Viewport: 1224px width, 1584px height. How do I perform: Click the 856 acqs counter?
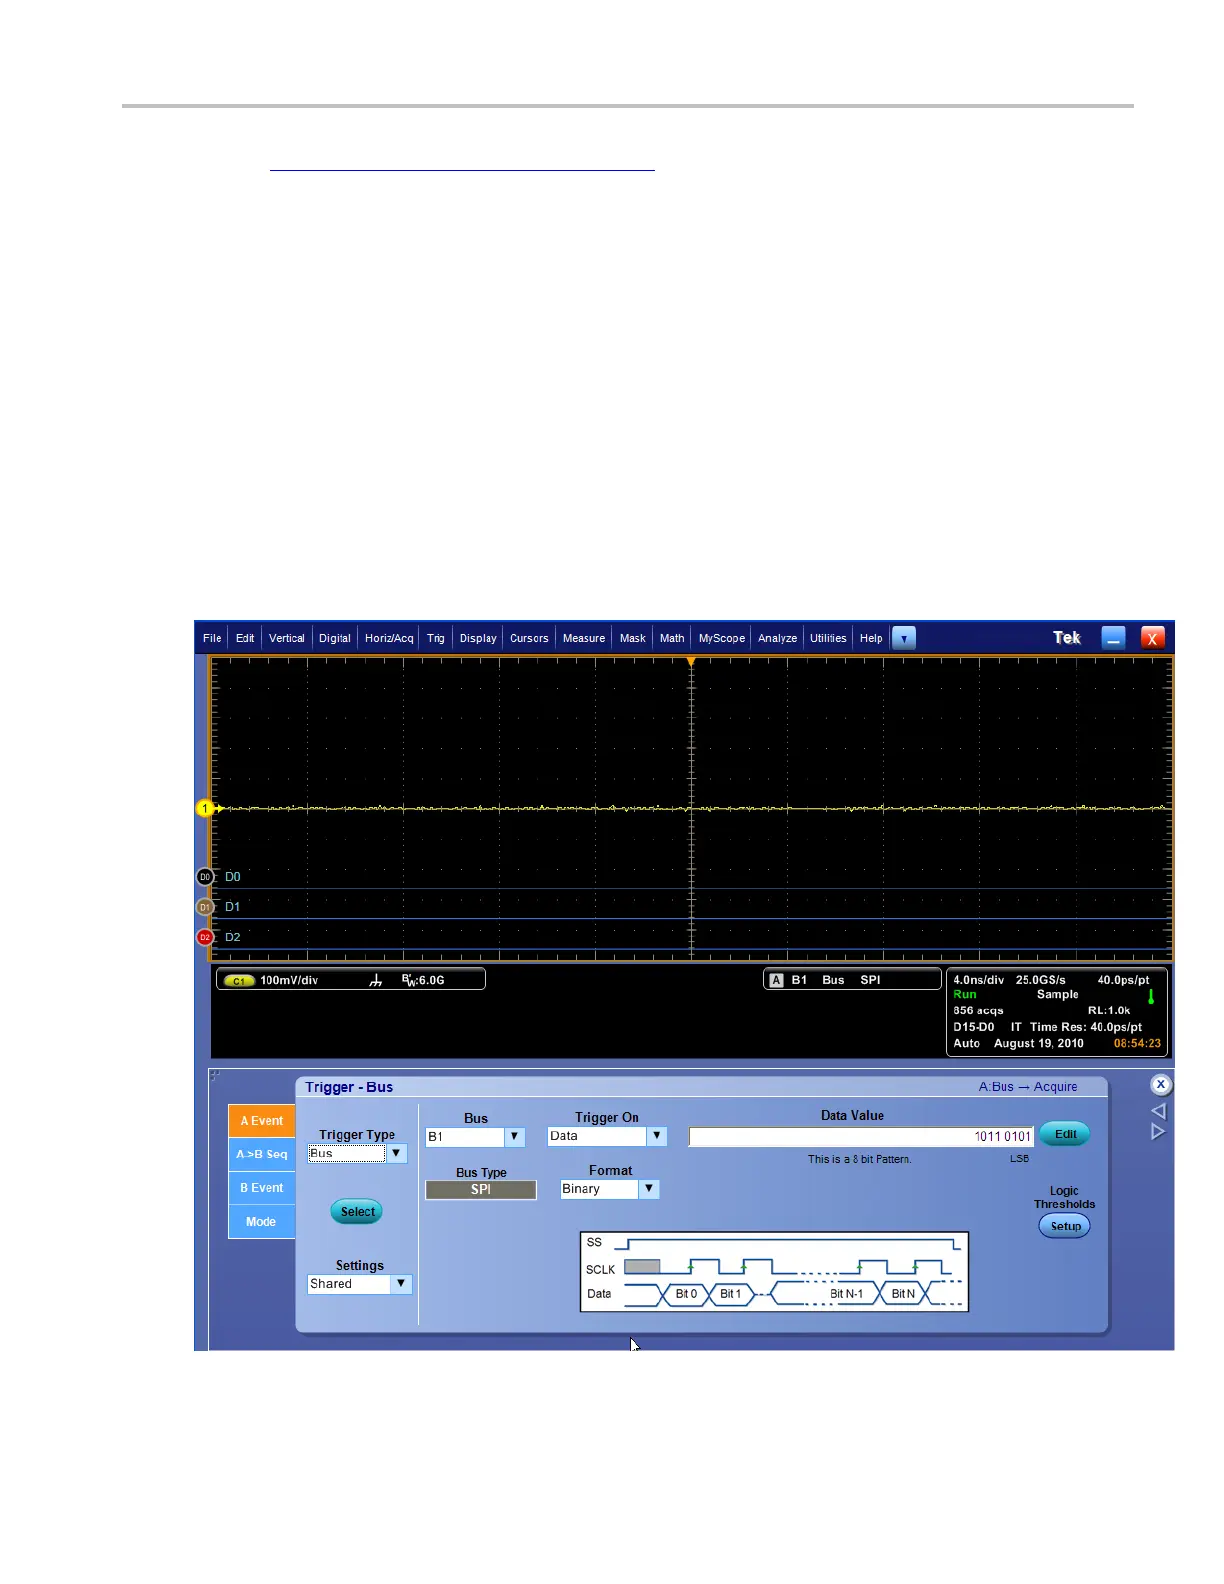click(978, 1011)
